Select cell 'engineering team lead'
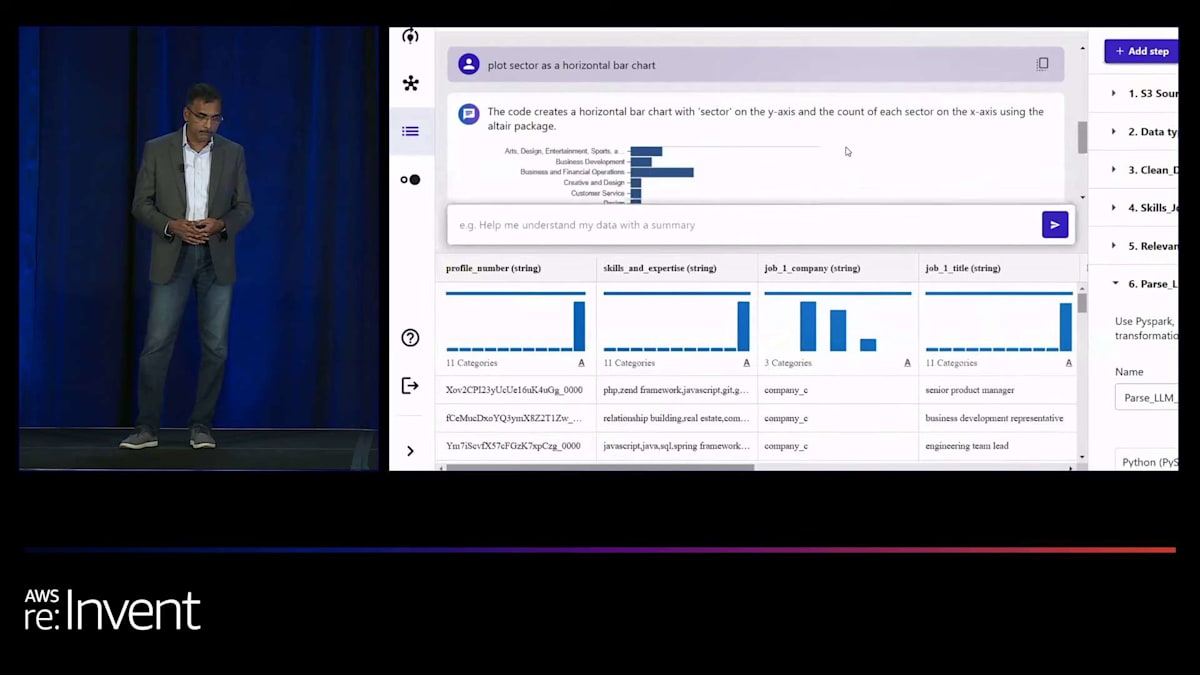Image resolution: width=1200 pixels, height=675 pixels. click(997, 446)
